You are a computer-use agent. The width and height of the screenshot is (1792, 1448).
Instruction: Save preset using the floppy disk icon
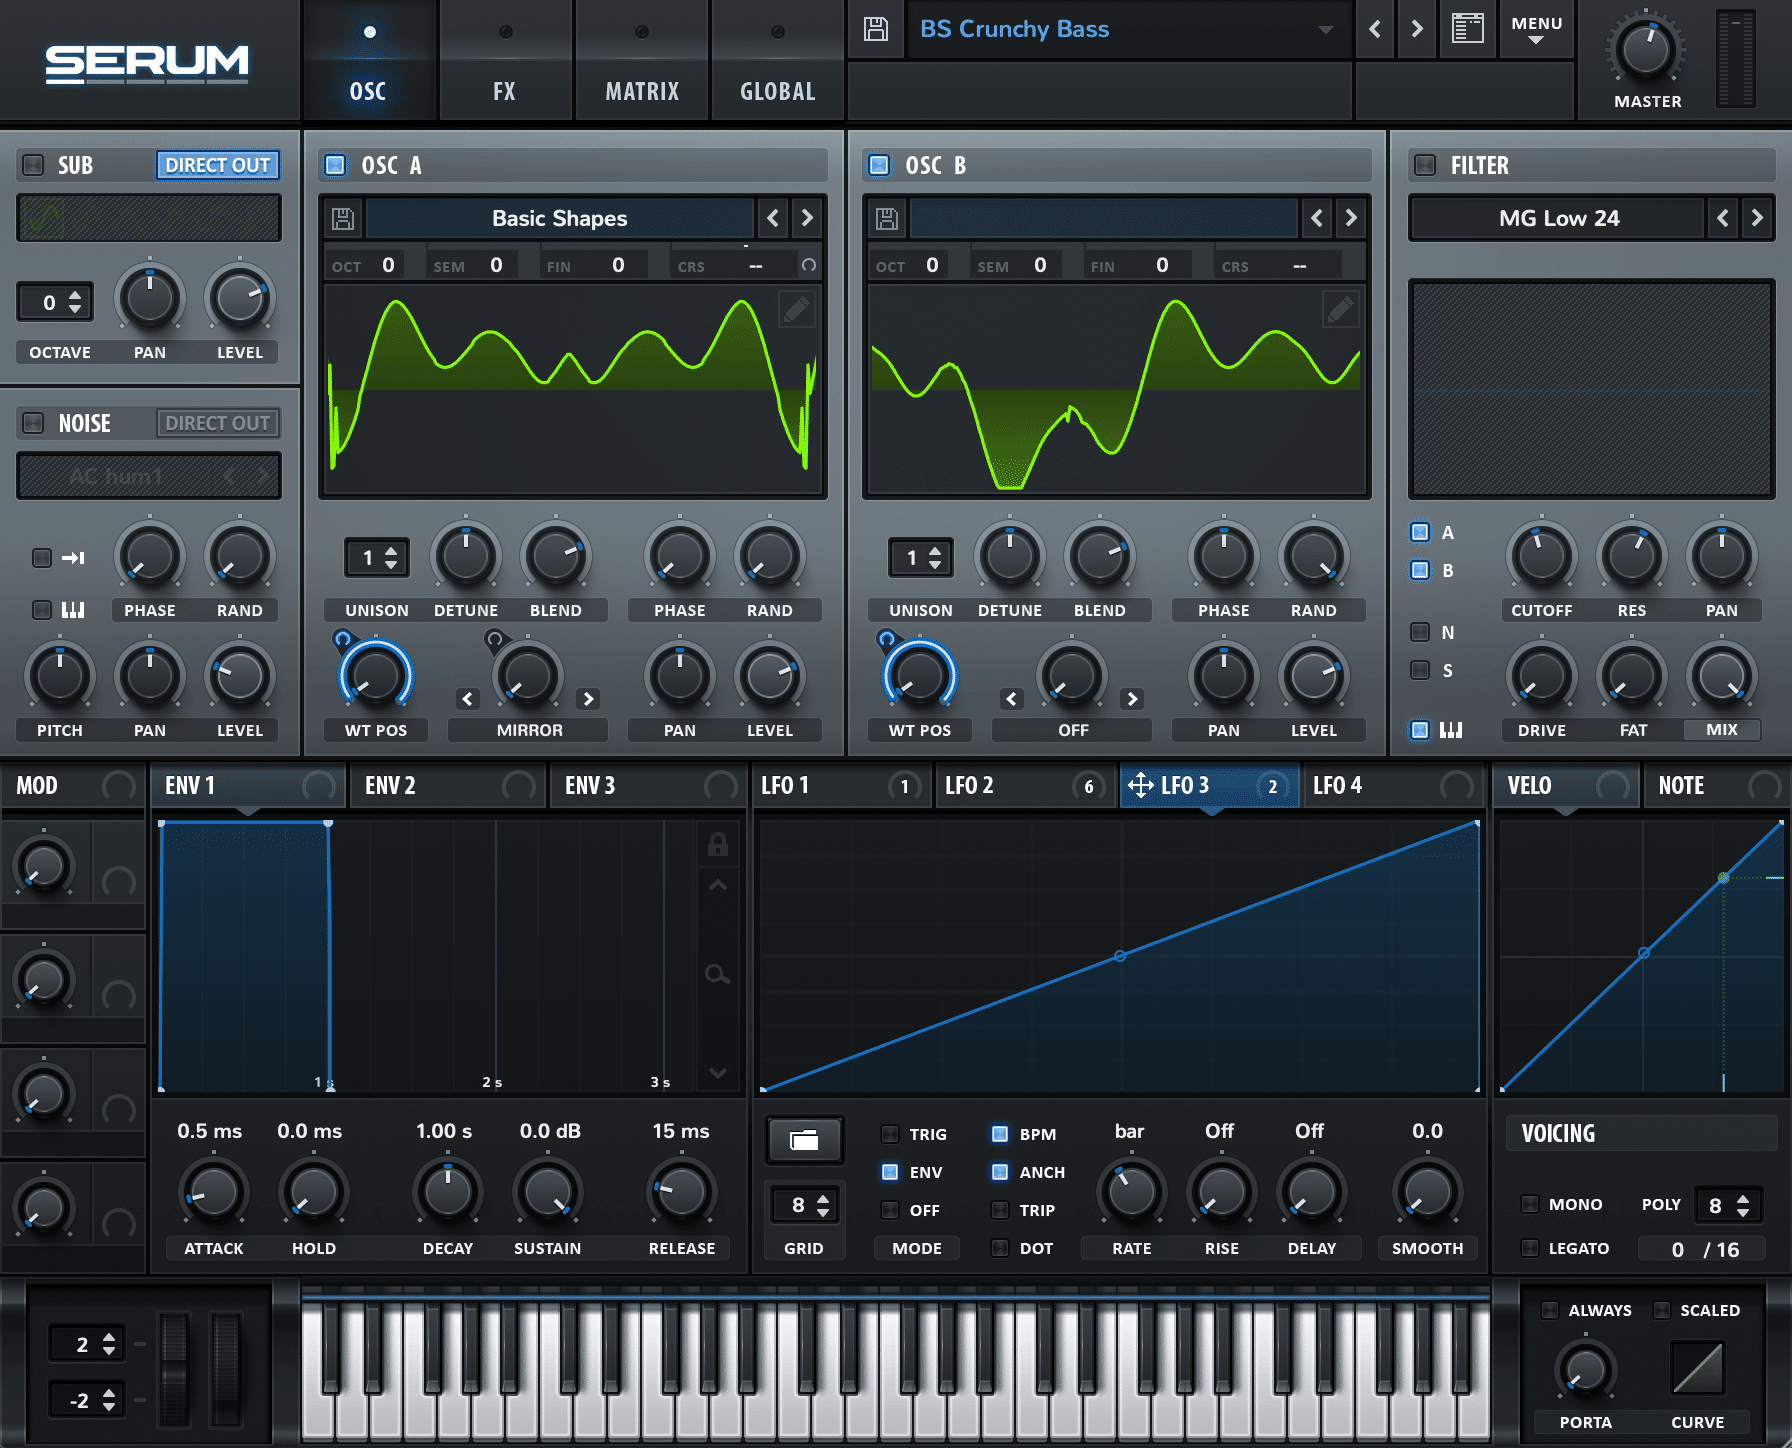(876, 29)
